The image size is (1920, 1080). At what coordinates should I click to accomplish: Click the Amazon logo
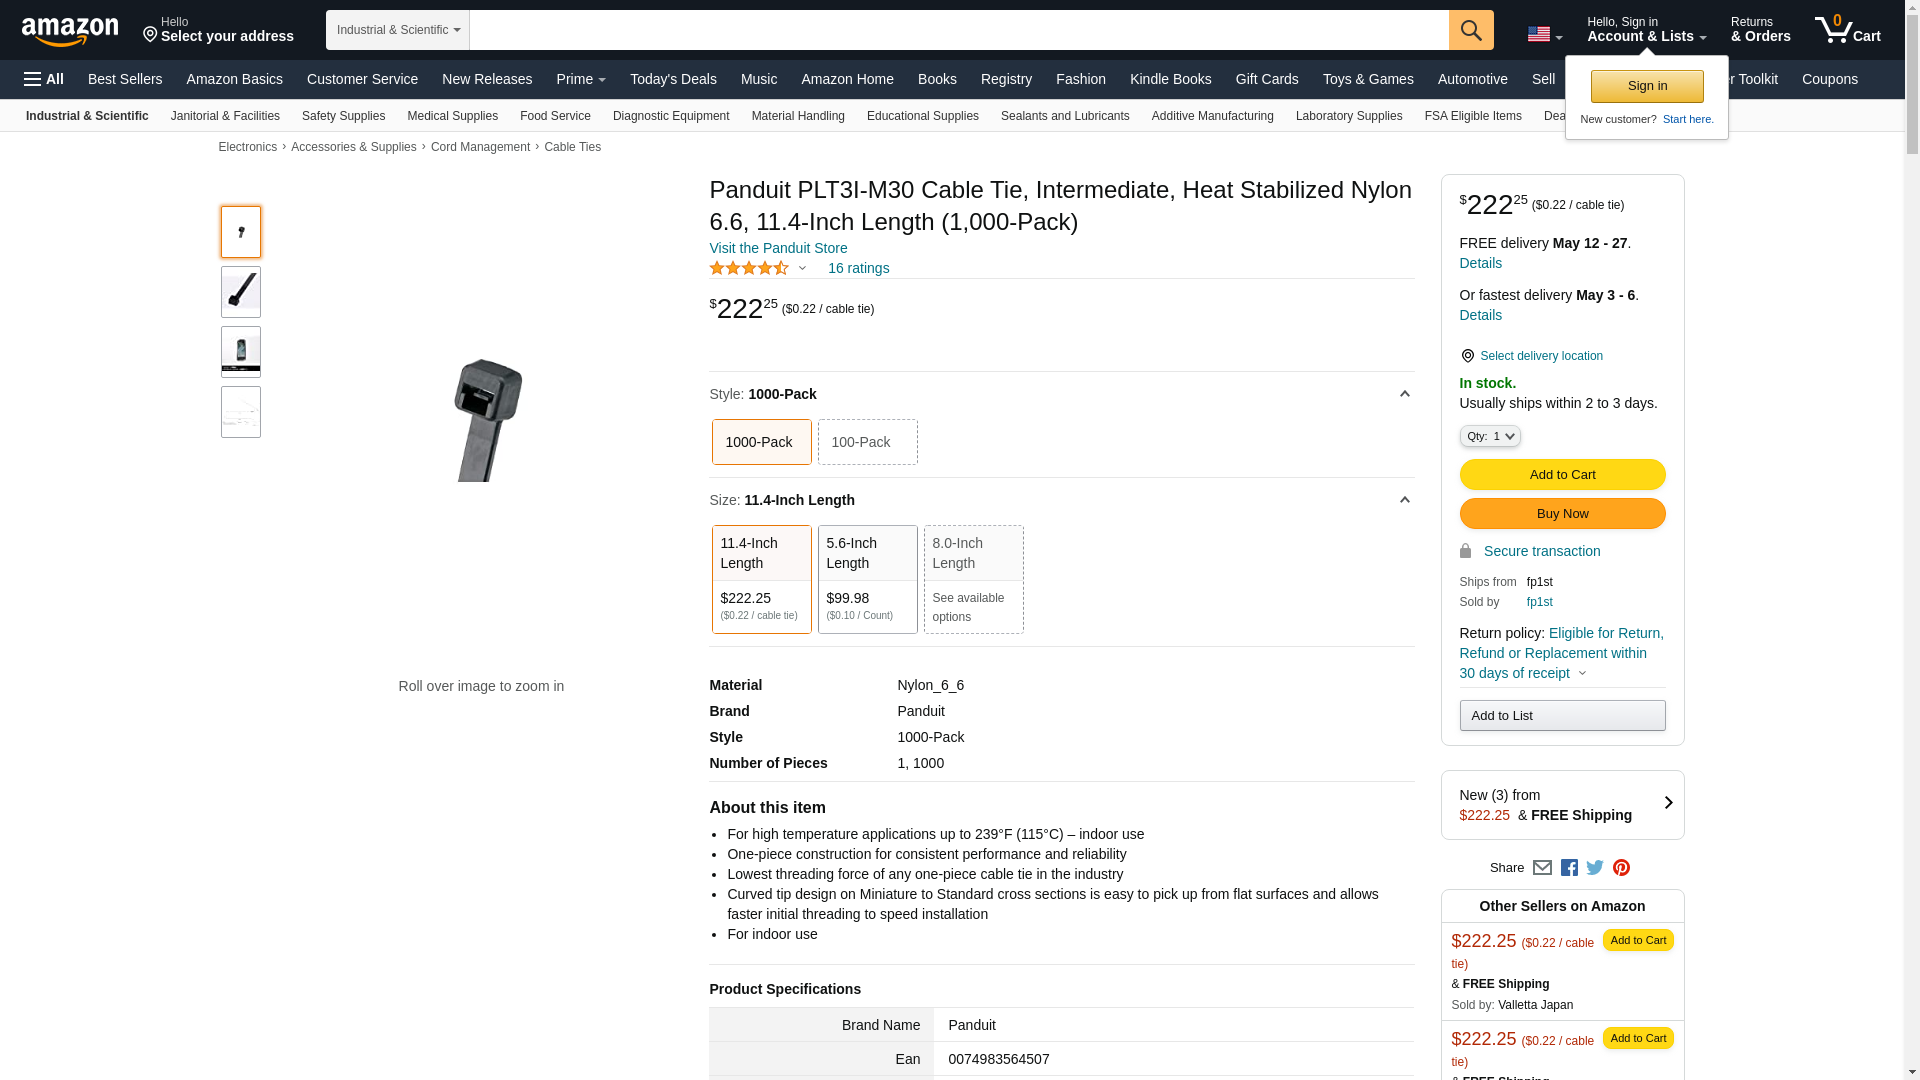point(70,31)
